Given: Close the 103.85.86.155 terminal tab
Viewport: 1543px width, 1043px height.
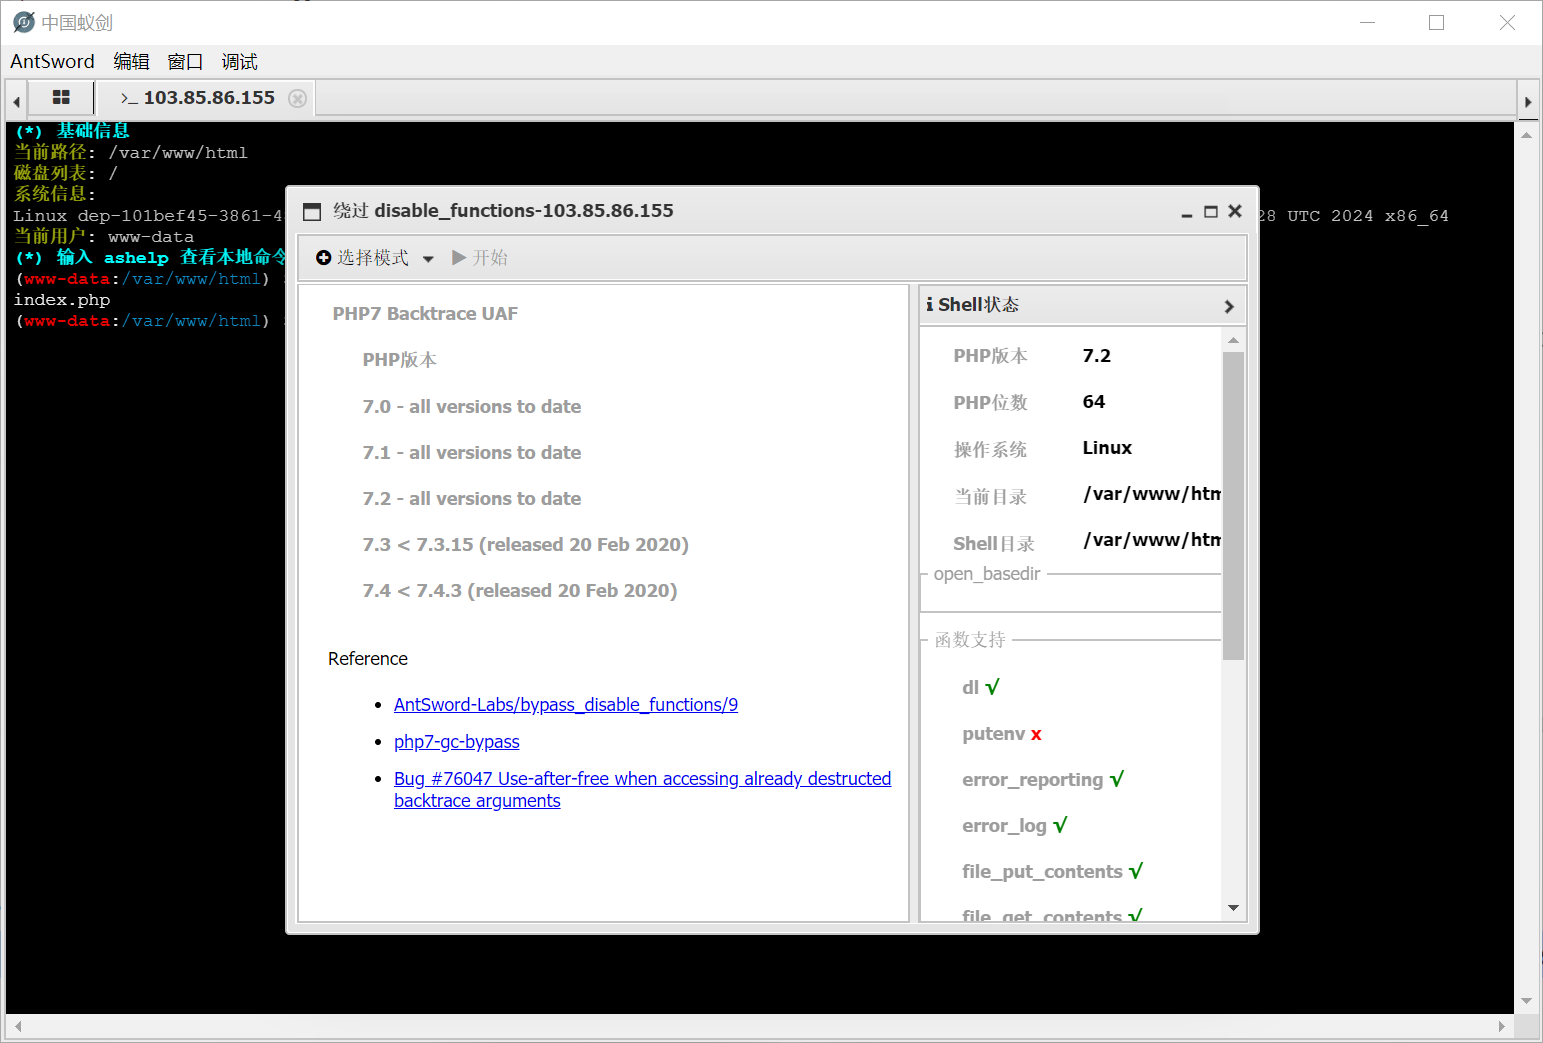Looking at the screenshot, I should point(297,98).
